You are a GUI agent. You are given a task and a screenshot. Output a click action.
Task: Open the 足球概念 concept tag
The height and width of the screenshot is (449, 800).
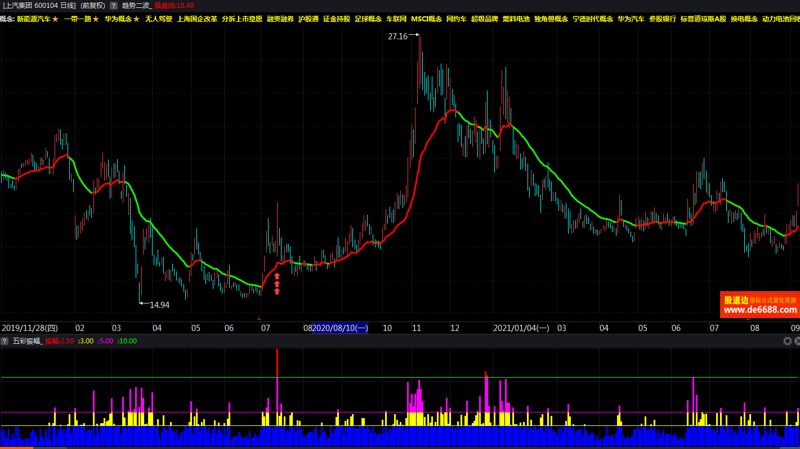tap(368, 19)
